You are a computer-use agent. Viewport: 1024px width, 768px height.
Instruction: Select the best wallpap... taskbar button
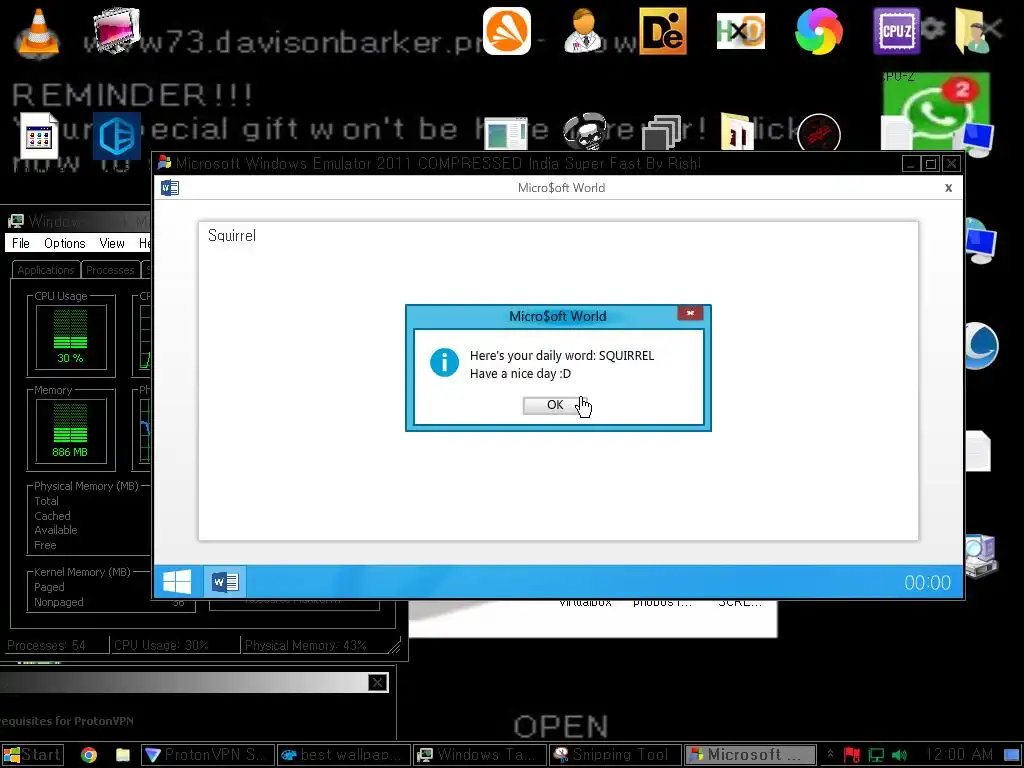[344, 755]
